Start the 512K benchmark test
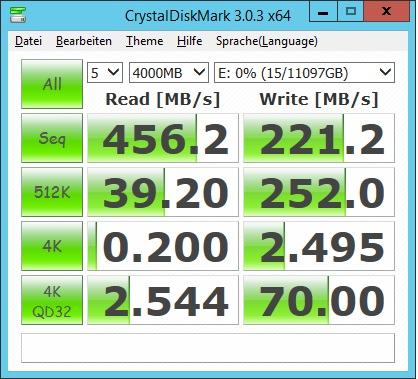Viewport: 418px width, 379px height. point(52,192)
